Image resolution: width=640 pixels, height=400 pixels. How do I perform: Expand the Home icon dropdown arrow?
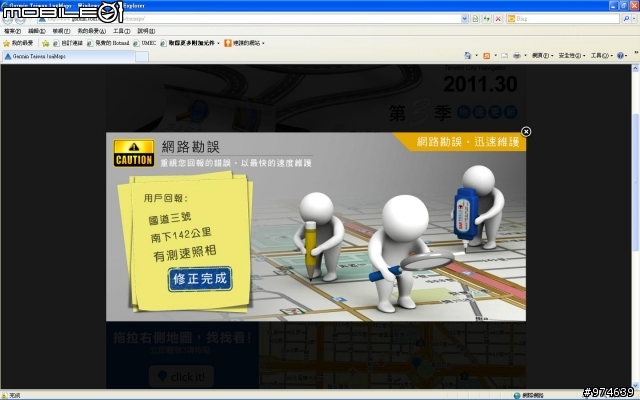[x=476, y=56]
